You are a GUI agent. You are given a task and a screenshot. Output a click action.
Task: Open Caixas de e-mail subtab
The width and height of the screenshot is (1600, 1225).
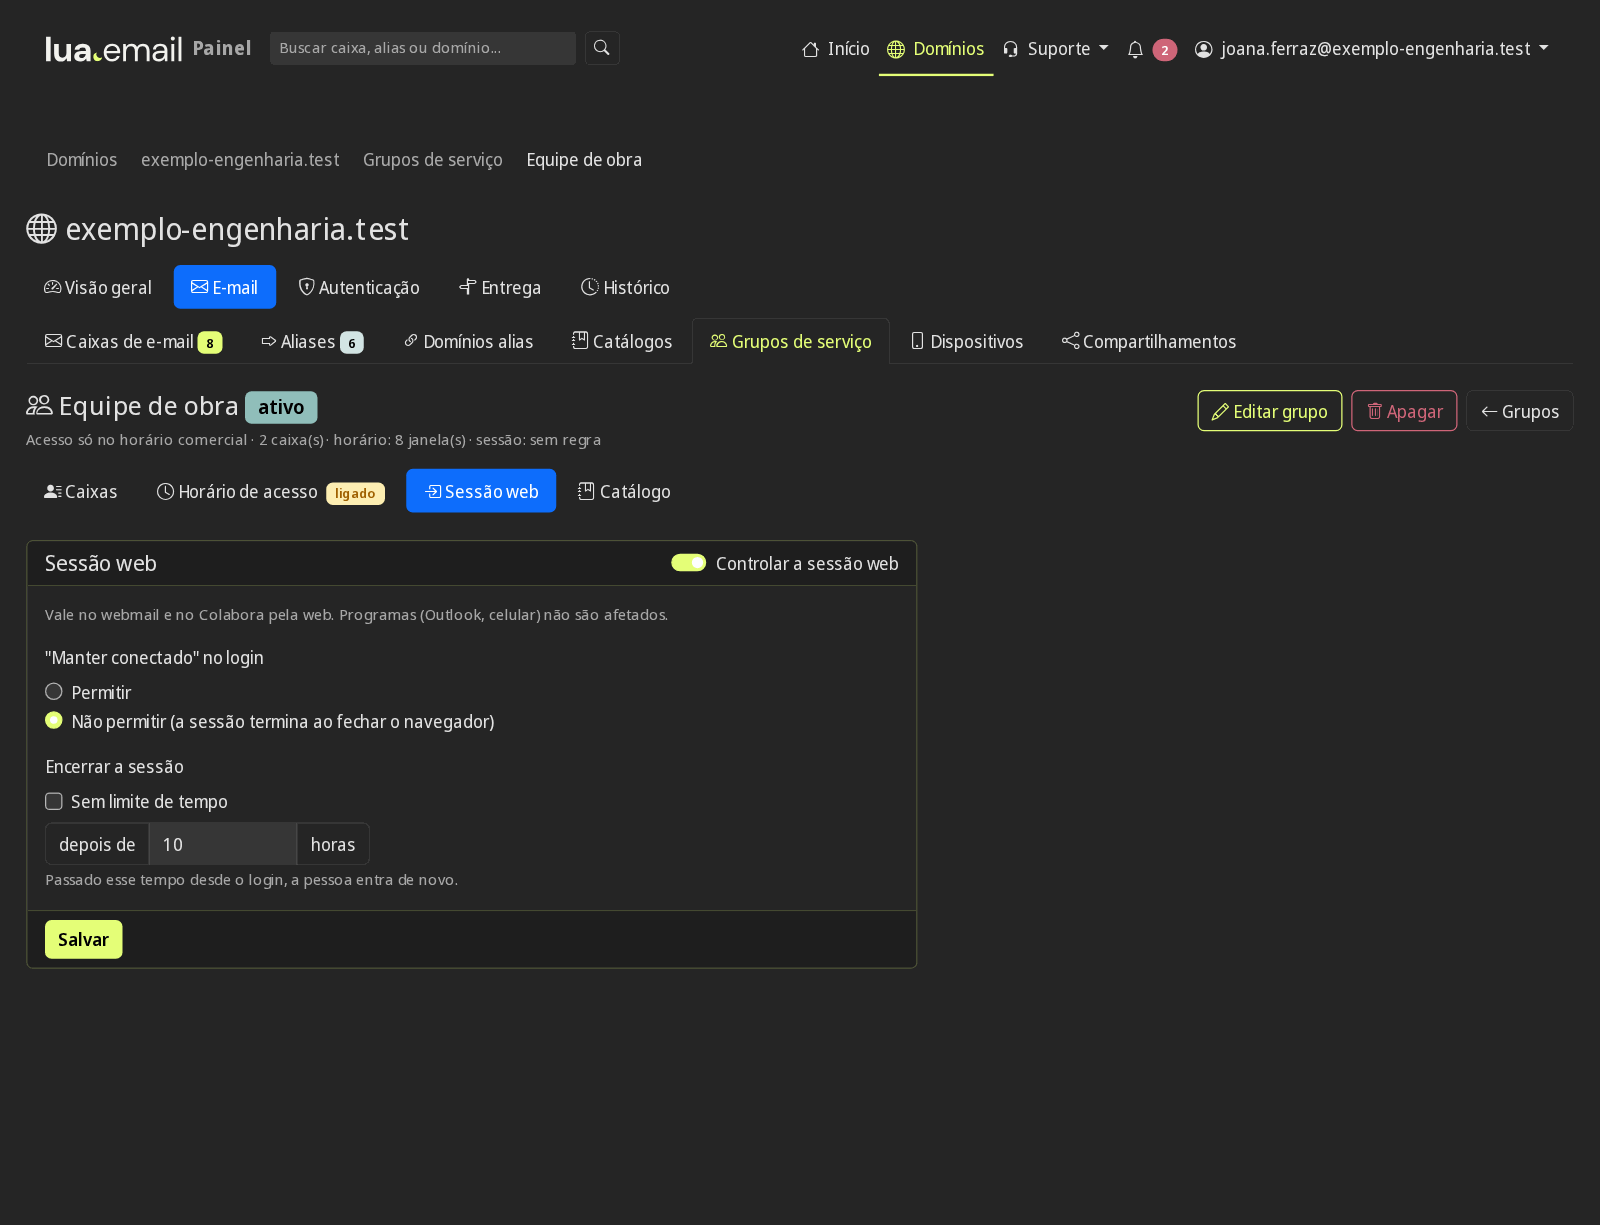click(133, 342)
